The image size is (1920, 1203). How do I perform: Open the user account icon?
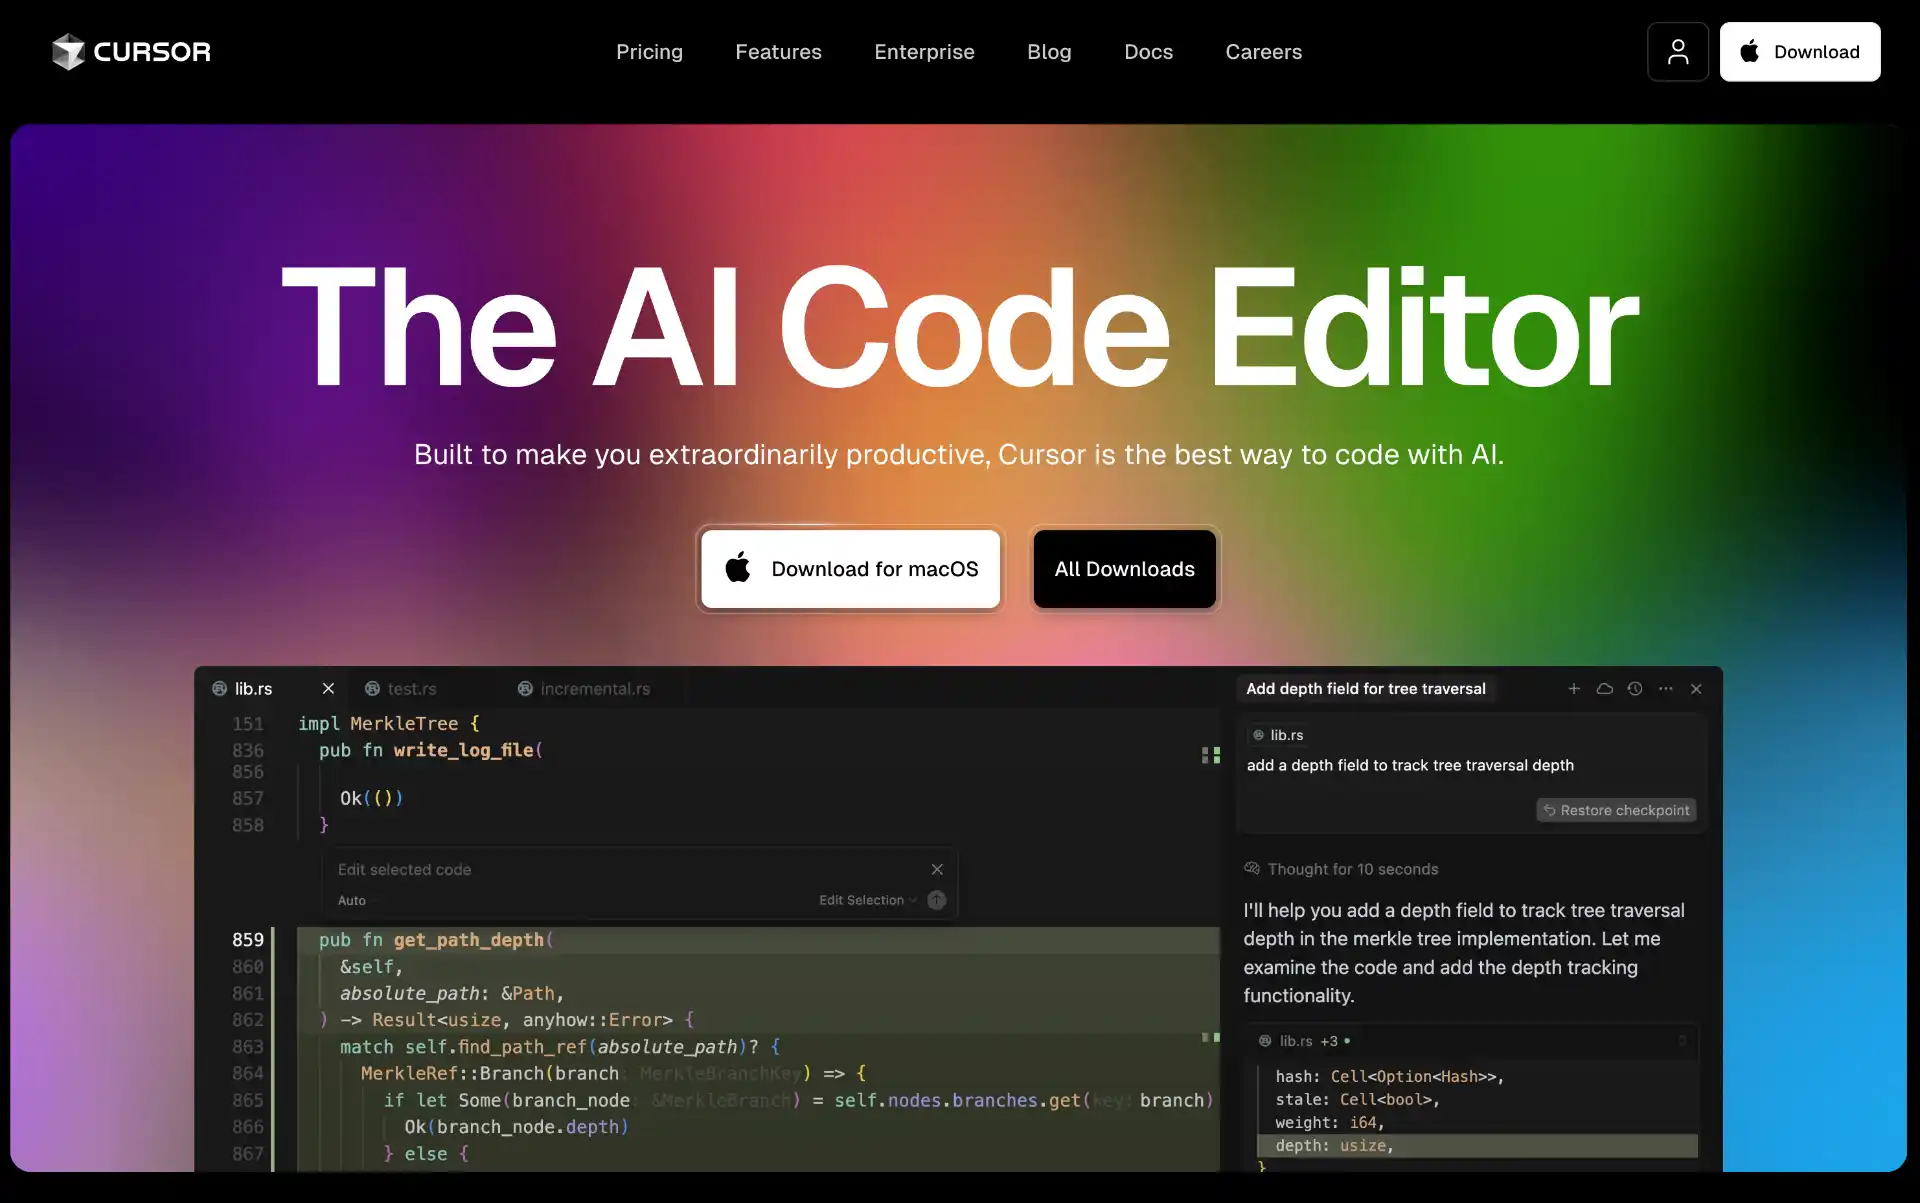click(1677, 52)
